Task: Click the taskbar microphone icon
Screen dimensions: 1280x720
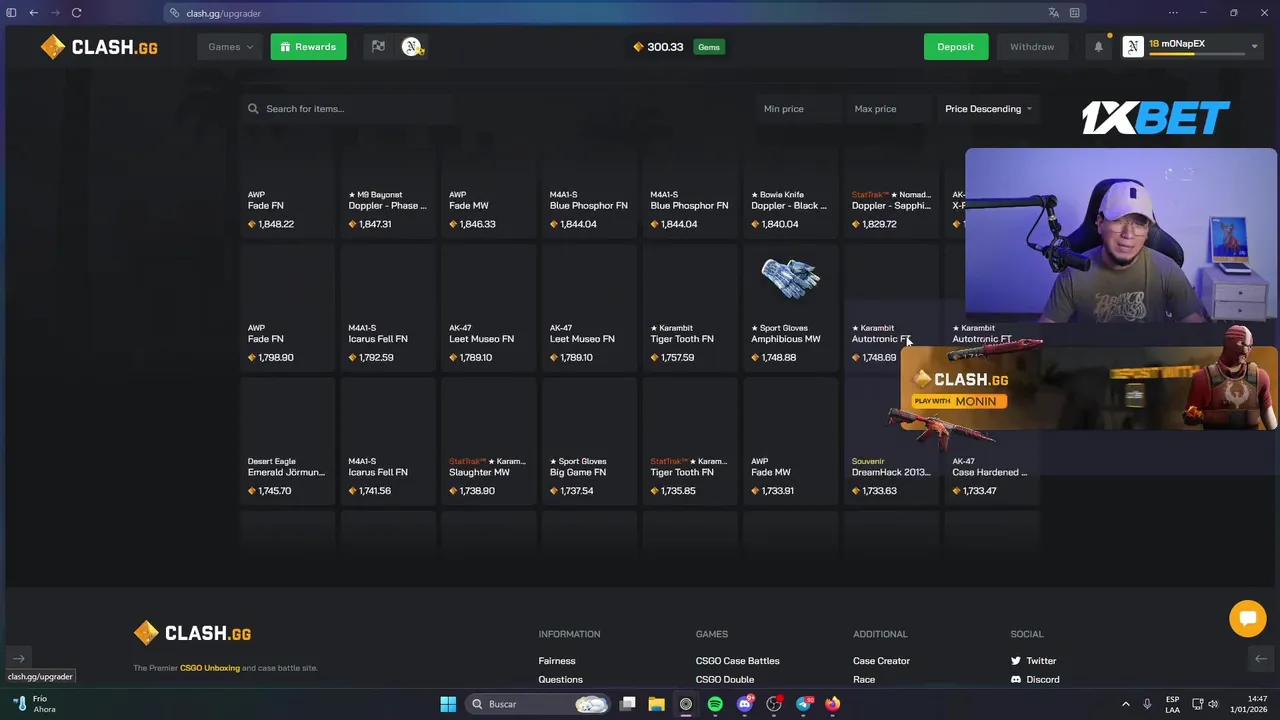Action: 1147,704
